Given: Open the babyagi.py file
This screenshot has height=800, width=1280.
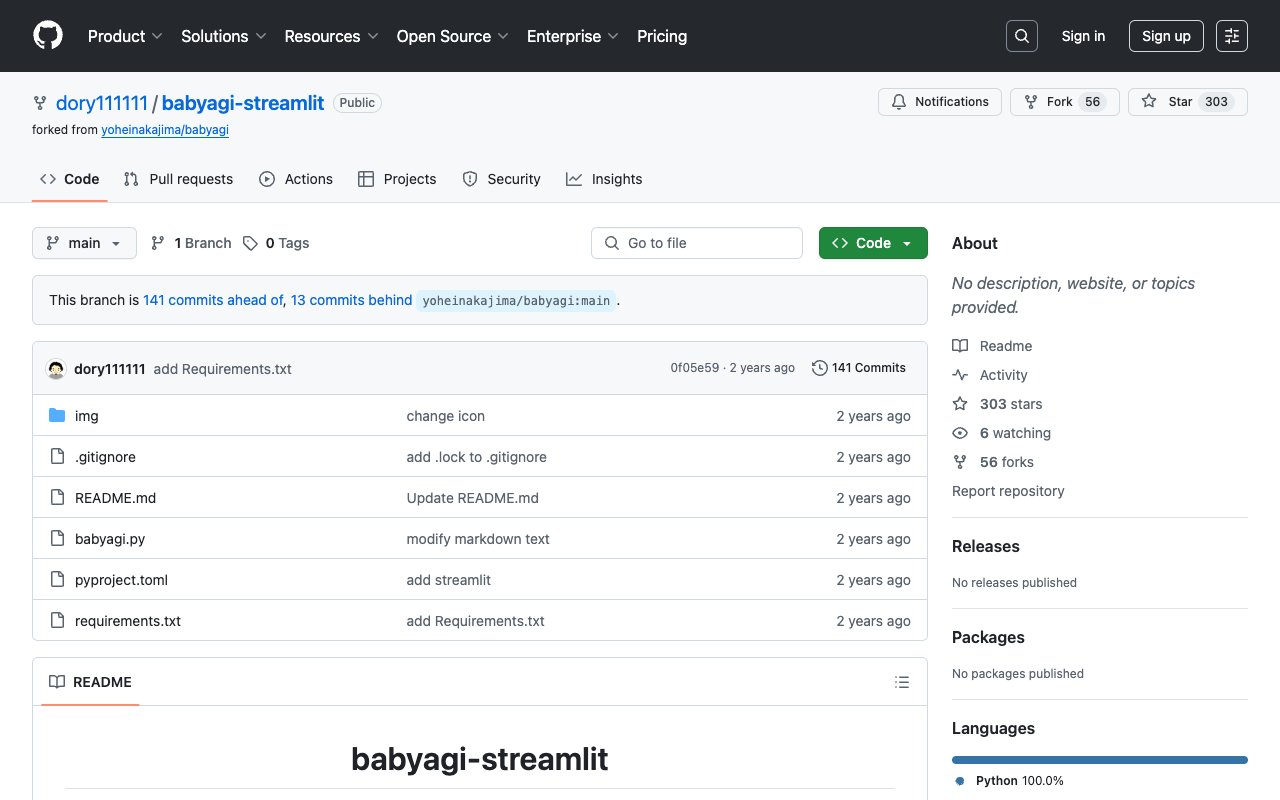Looking at the screenshot, I should [x=110, y=539].
